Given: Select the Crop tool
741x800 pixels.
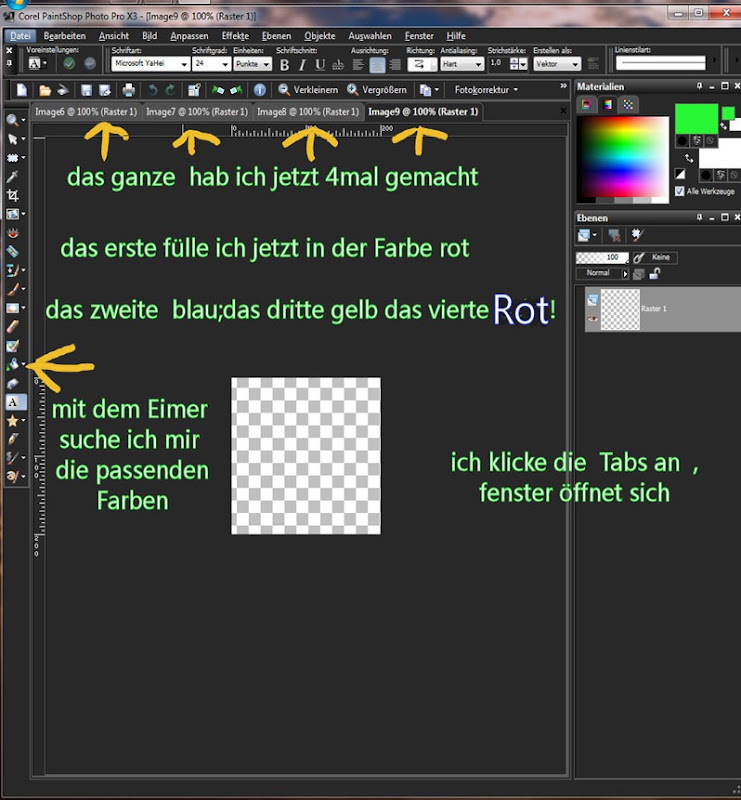Looking at the screenshot, I should point(13,195).
